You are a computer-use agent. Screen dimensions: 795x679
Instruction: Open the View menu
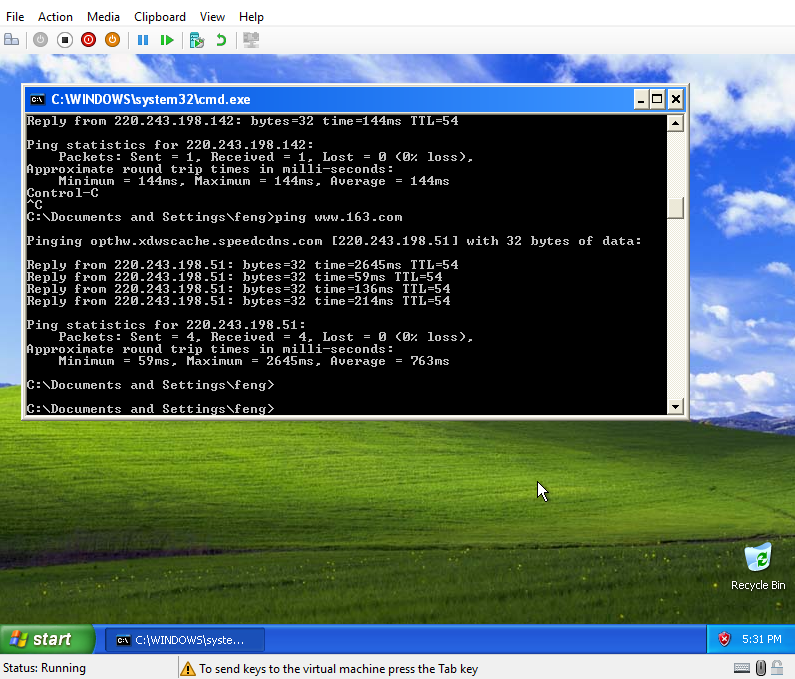[212, 16]
